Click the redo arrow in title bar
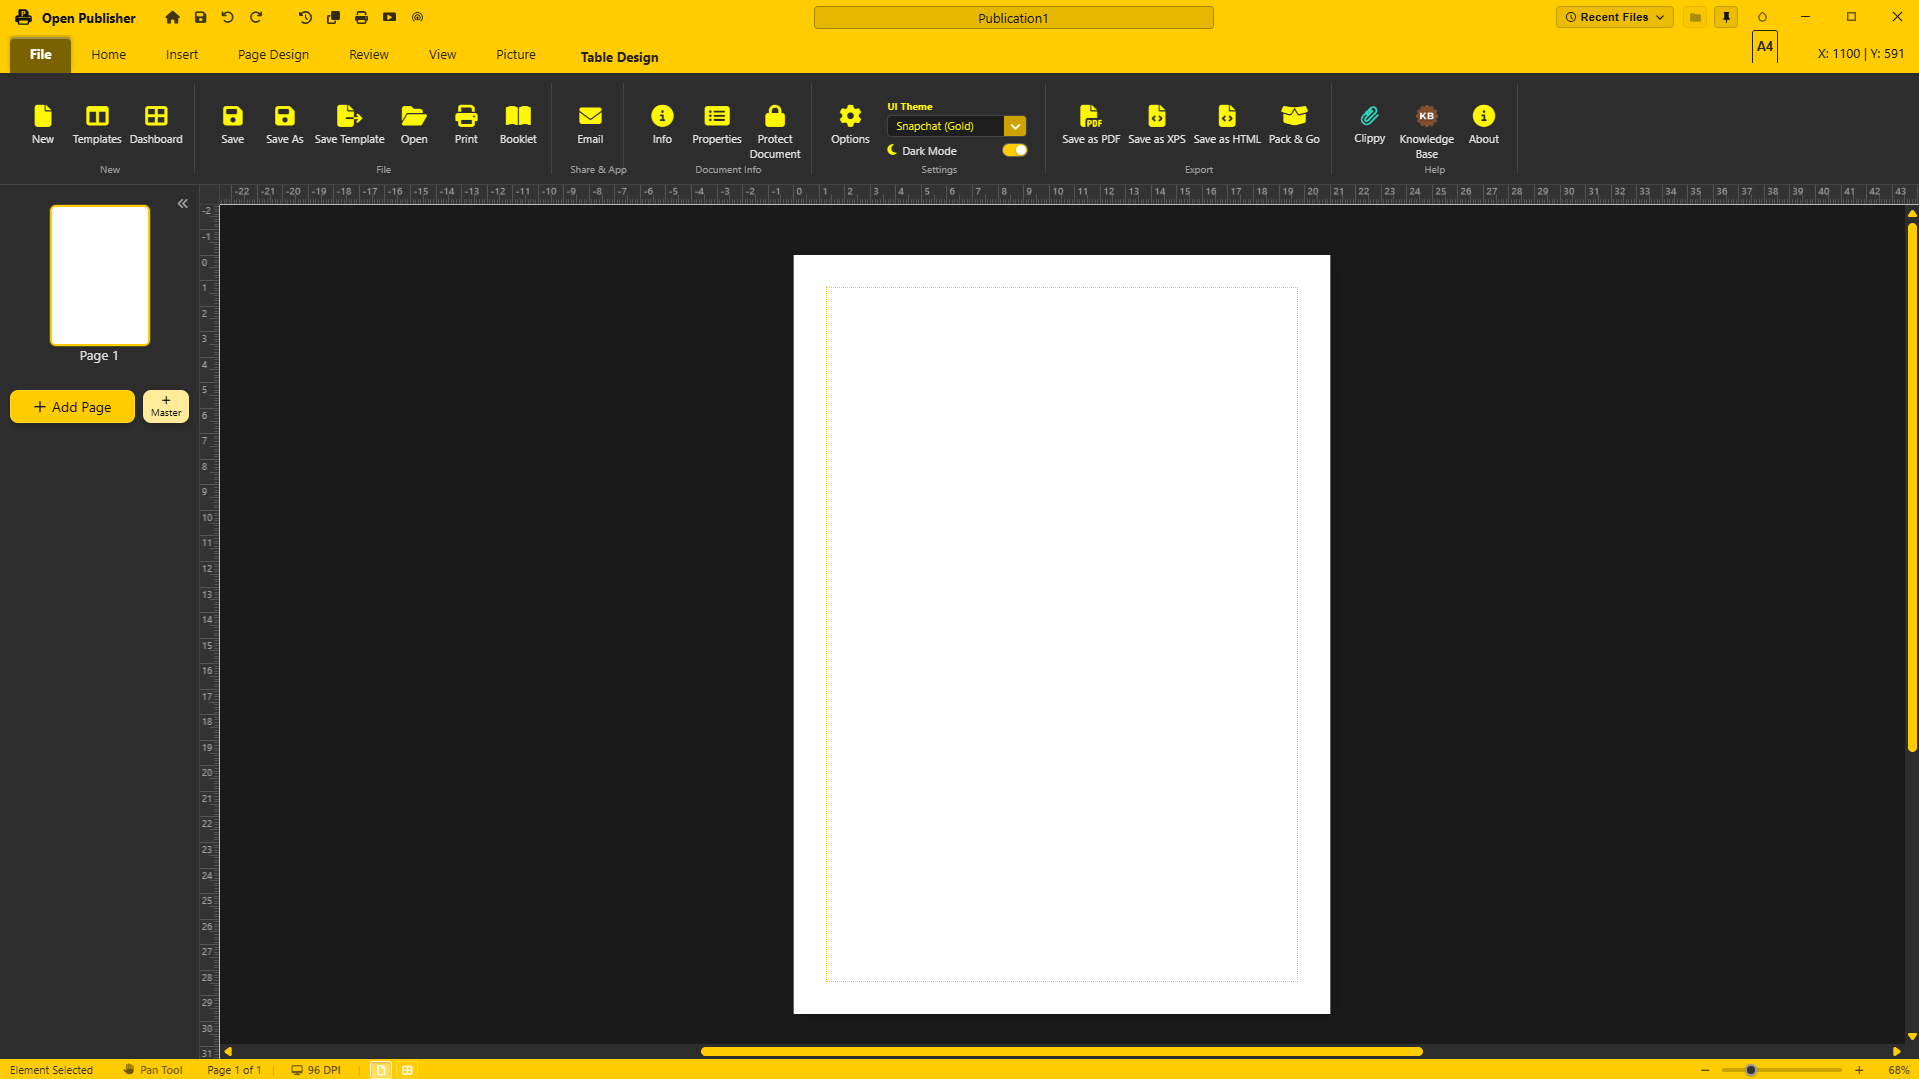Image resolution: width=1919 pixels, height=1079 pixels. [x=256, y=17]
